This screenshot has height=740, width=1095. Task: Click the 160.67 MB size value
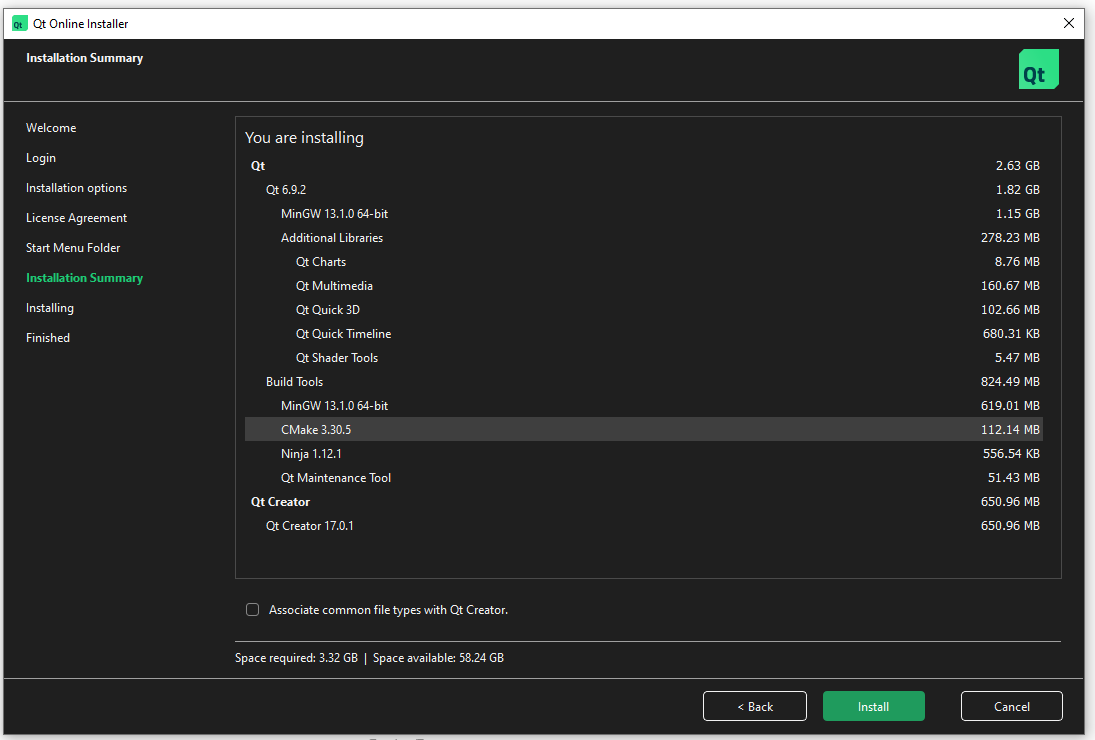pyautogui.click(x=1010, y=286)
